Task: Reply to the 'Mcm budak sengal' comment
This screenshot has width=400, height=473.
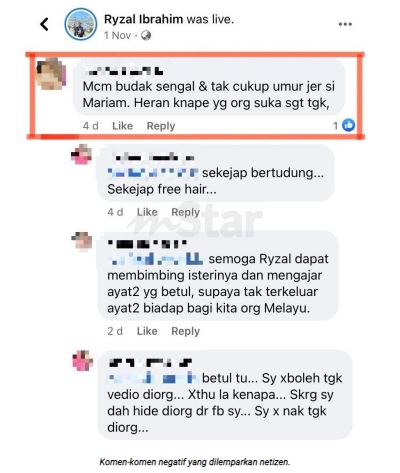Action: 161,126
